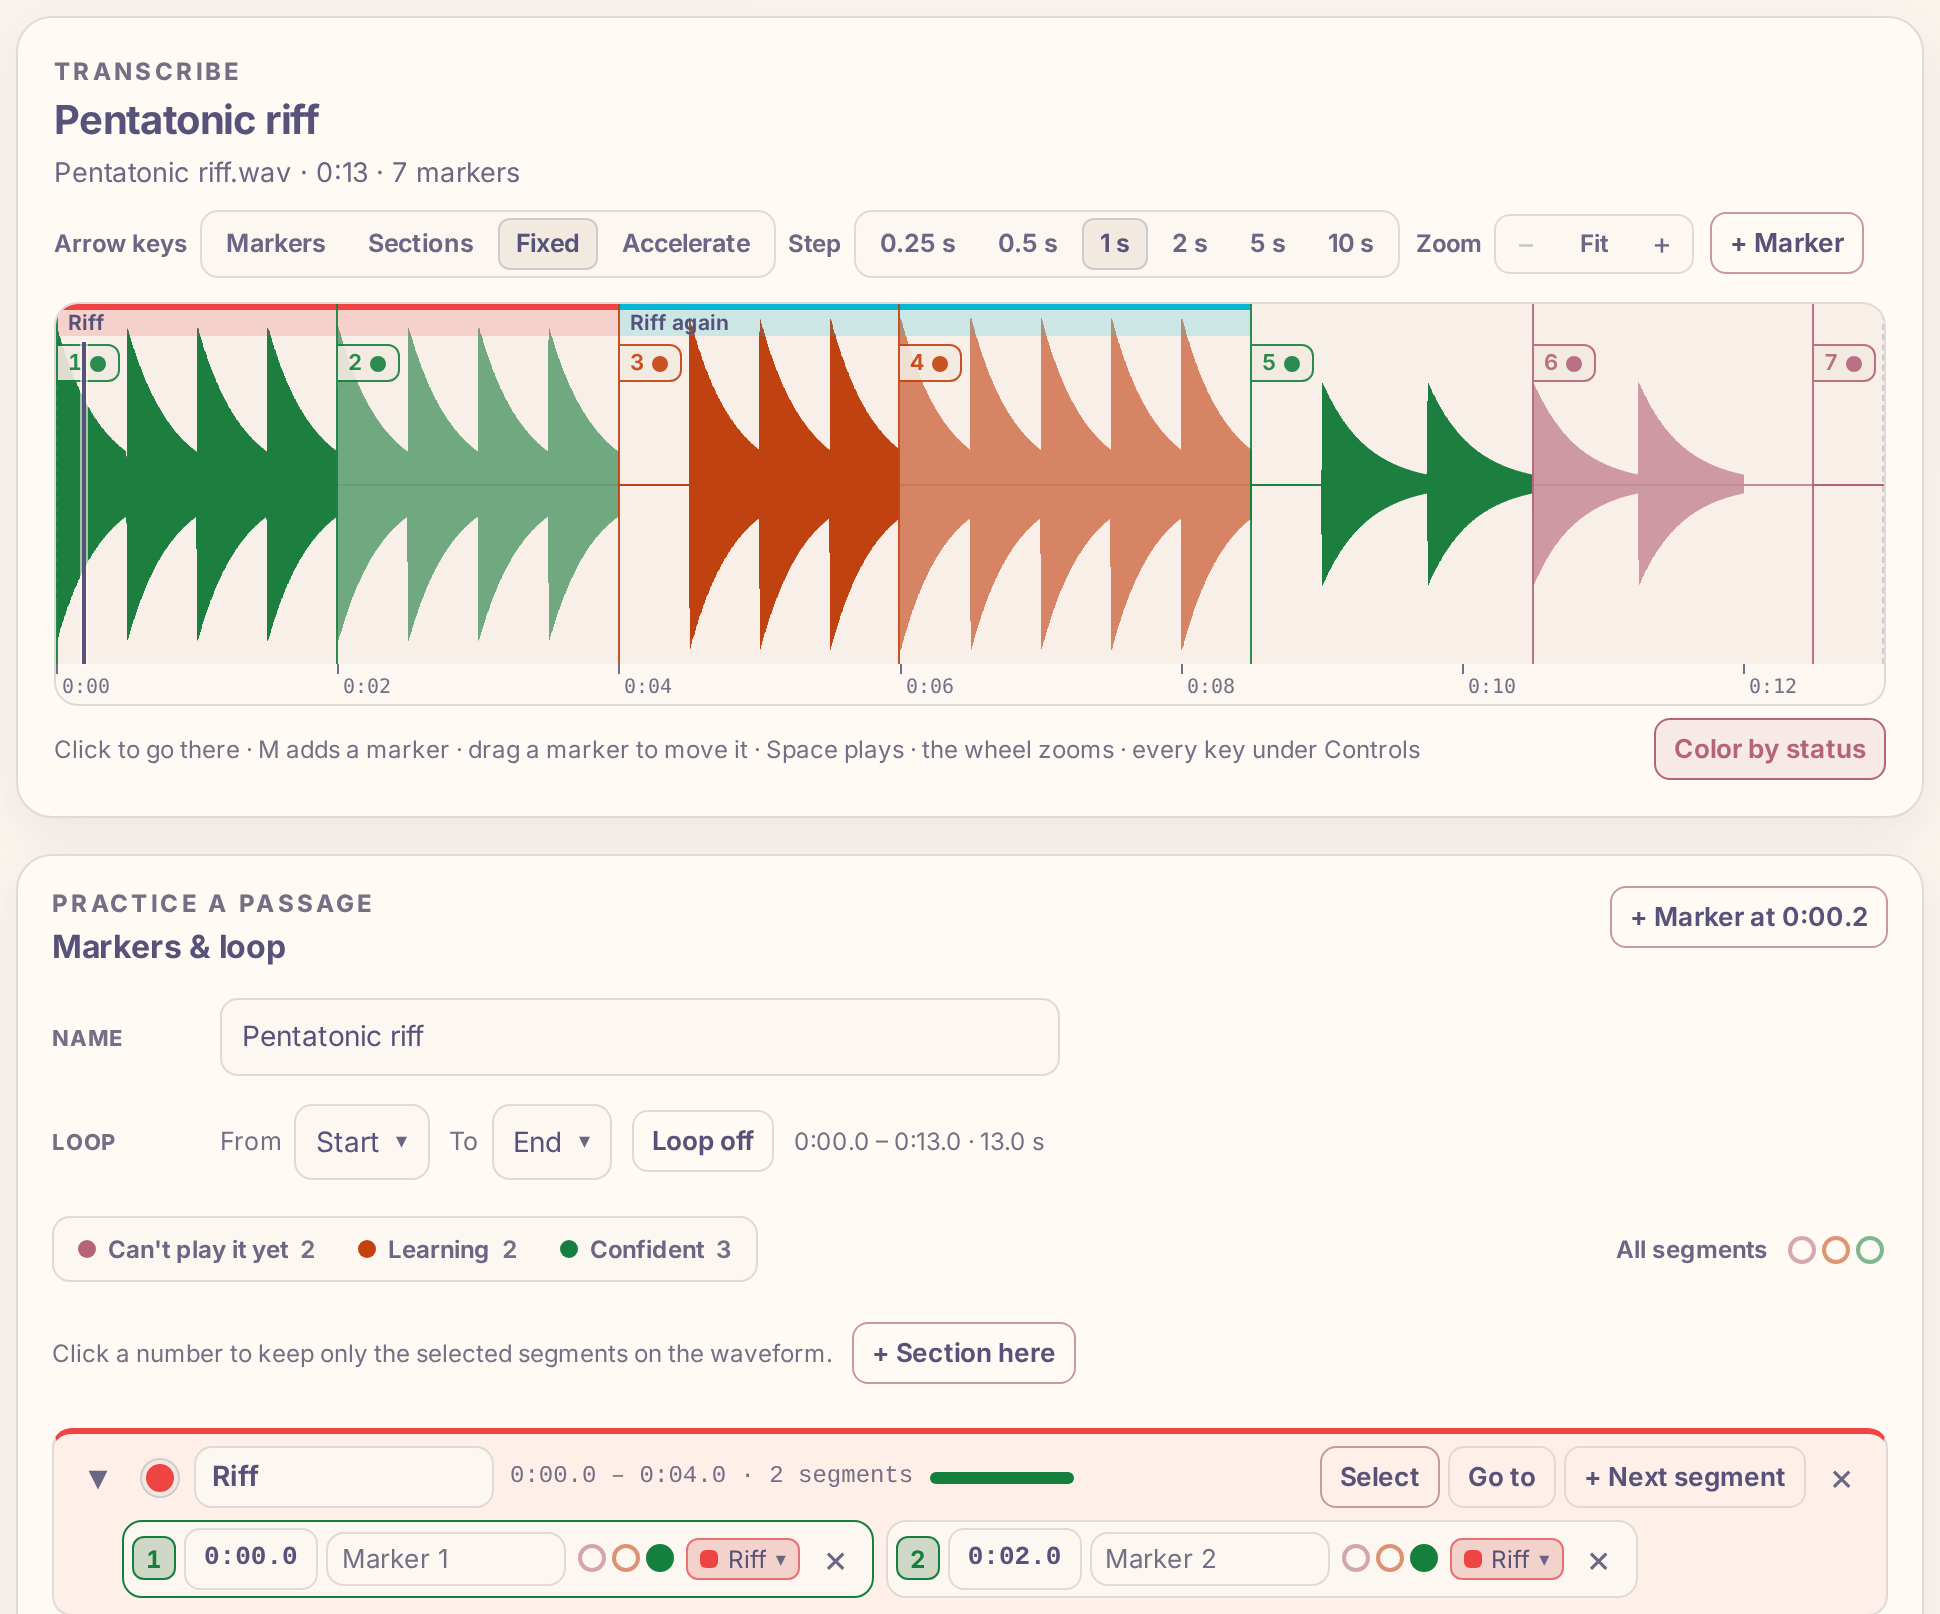Choose 1 s step size
1940x1614 pixels.
click(1114, 244)
